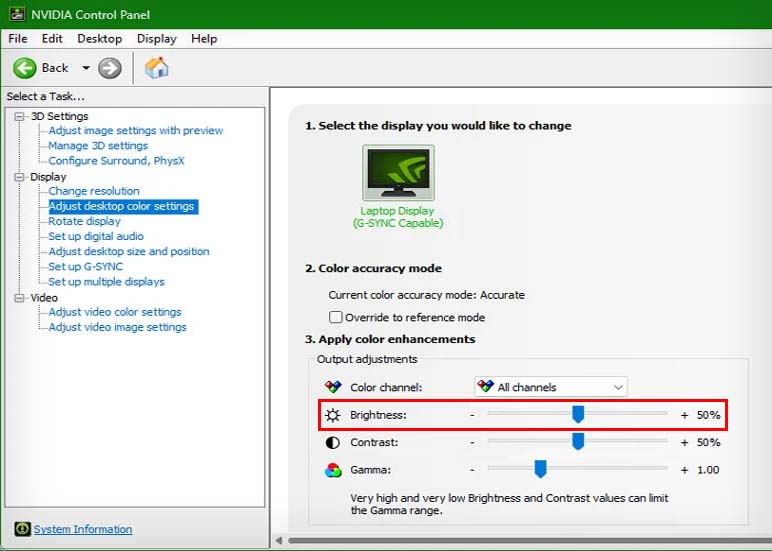Open the Back history dropdown arrow
Image resolution: width=772 pixels, height=551 pixels.
tap(86, 68)
